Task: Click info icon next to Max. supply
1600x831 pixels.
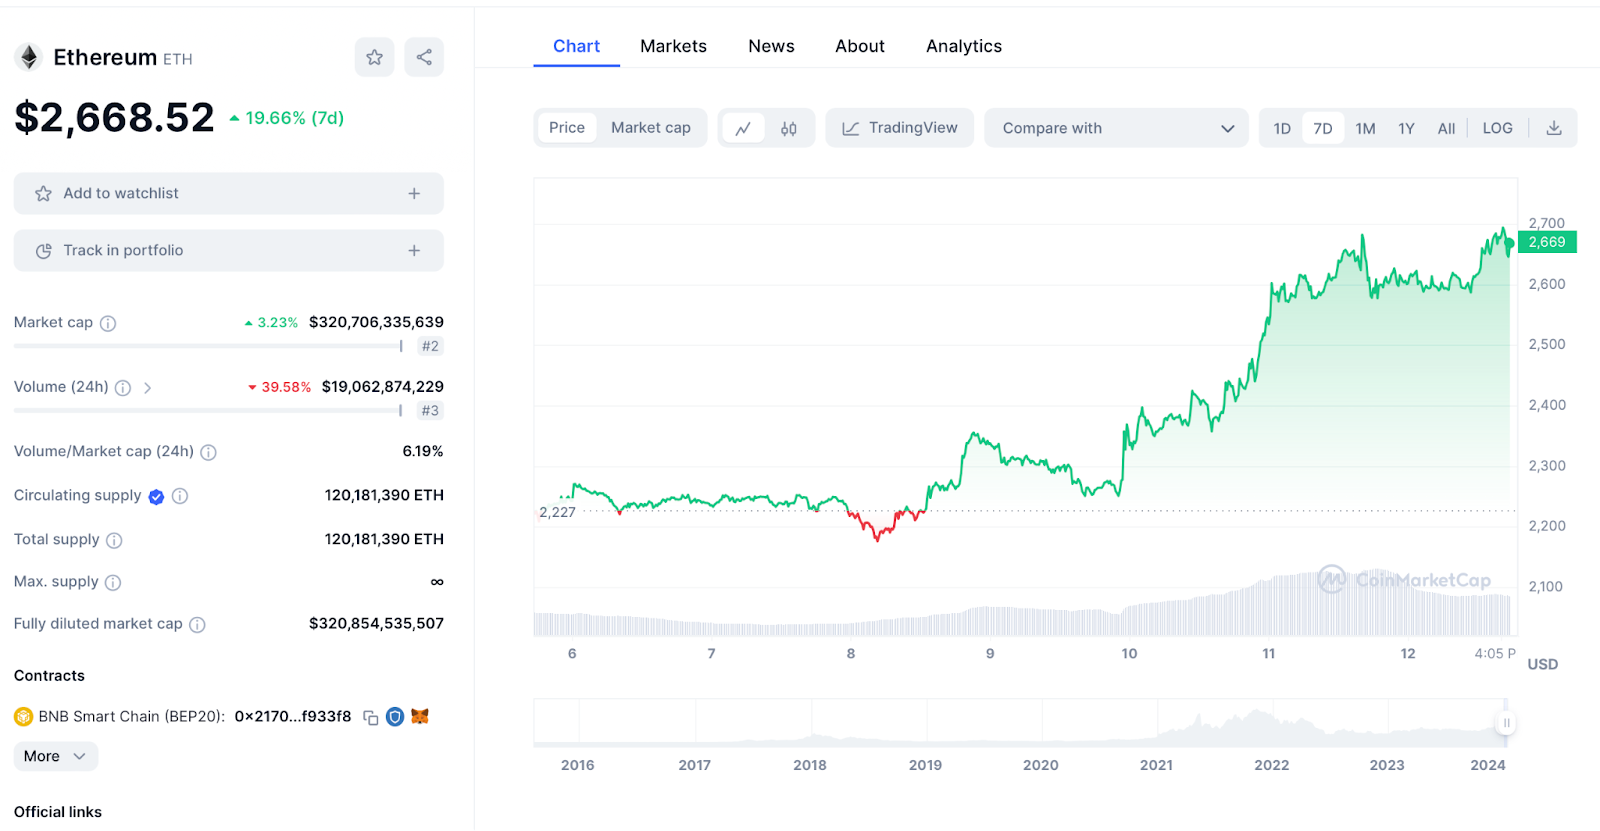Action: coord(113,582)
